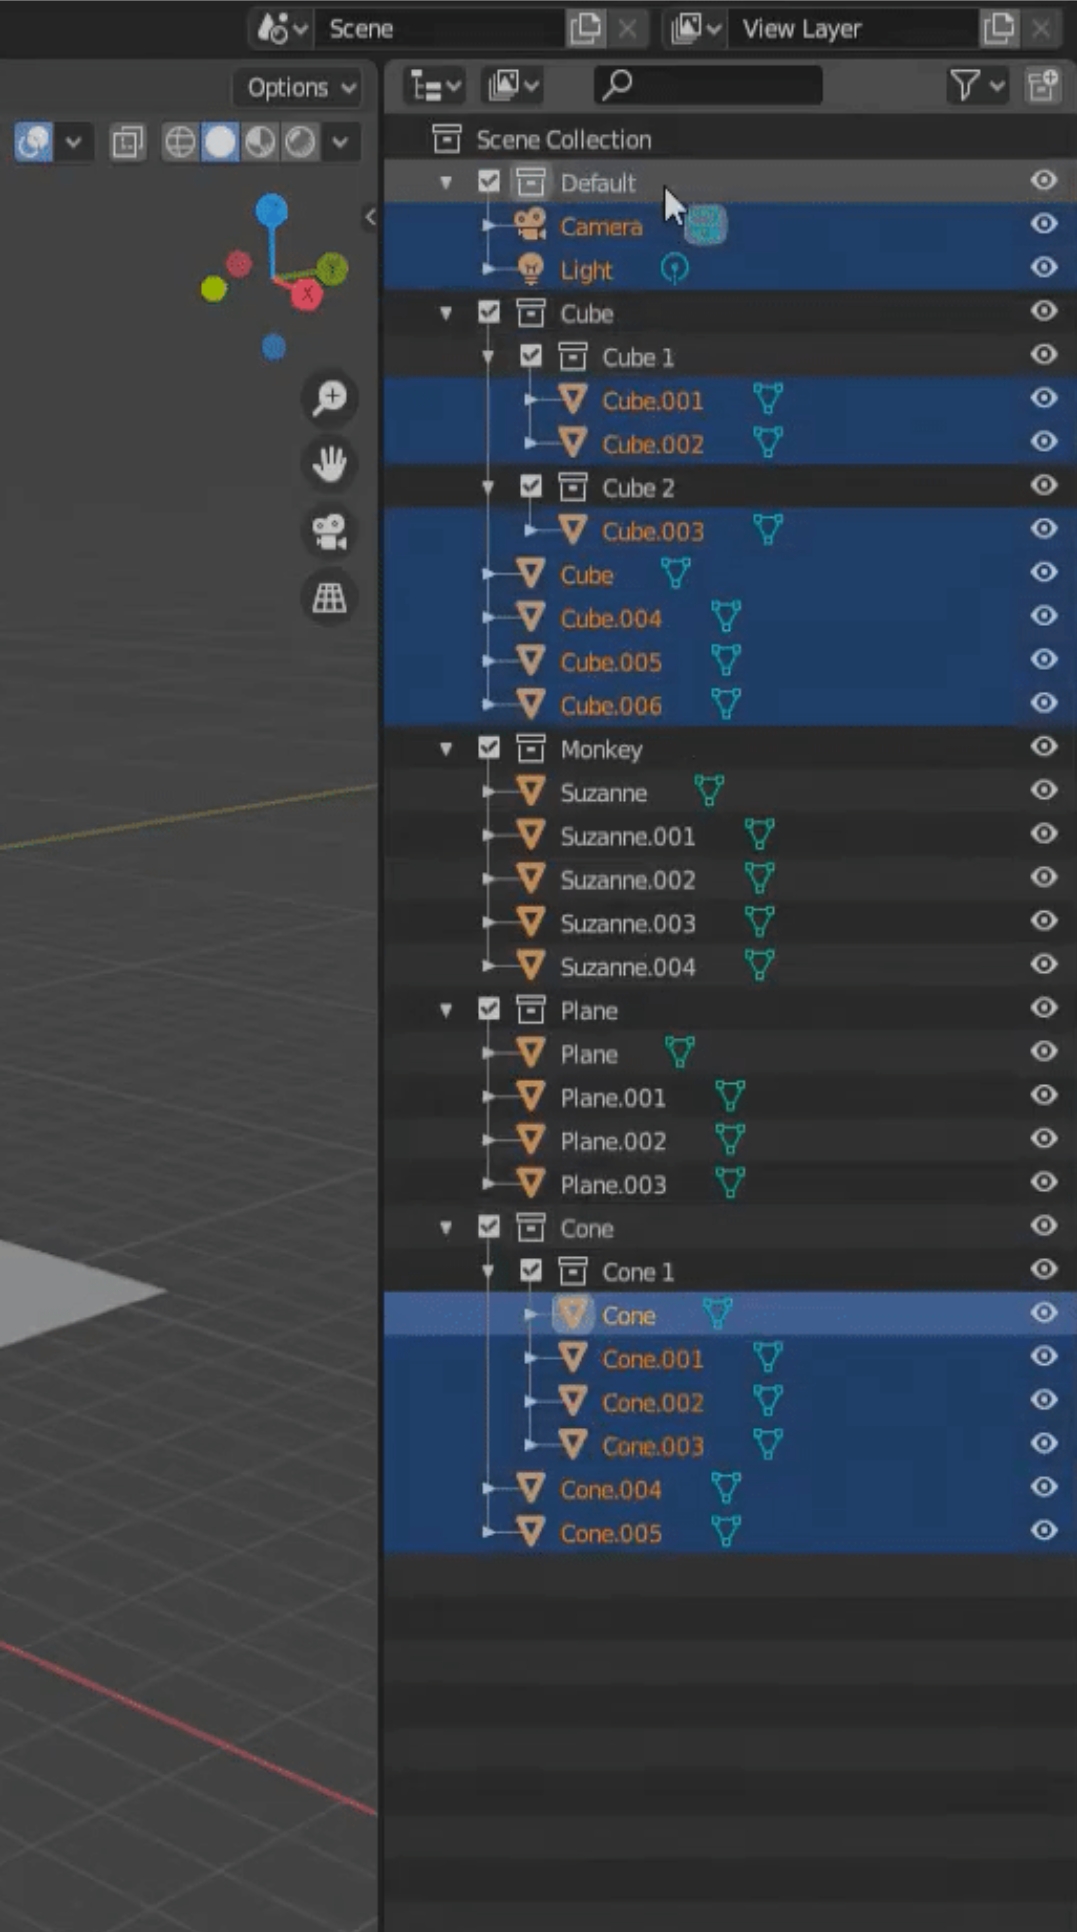Hide Cone.005 using its eye icon
The height and width of the screenshot is (1932, 1077).
click(x=1044, y=1530)
